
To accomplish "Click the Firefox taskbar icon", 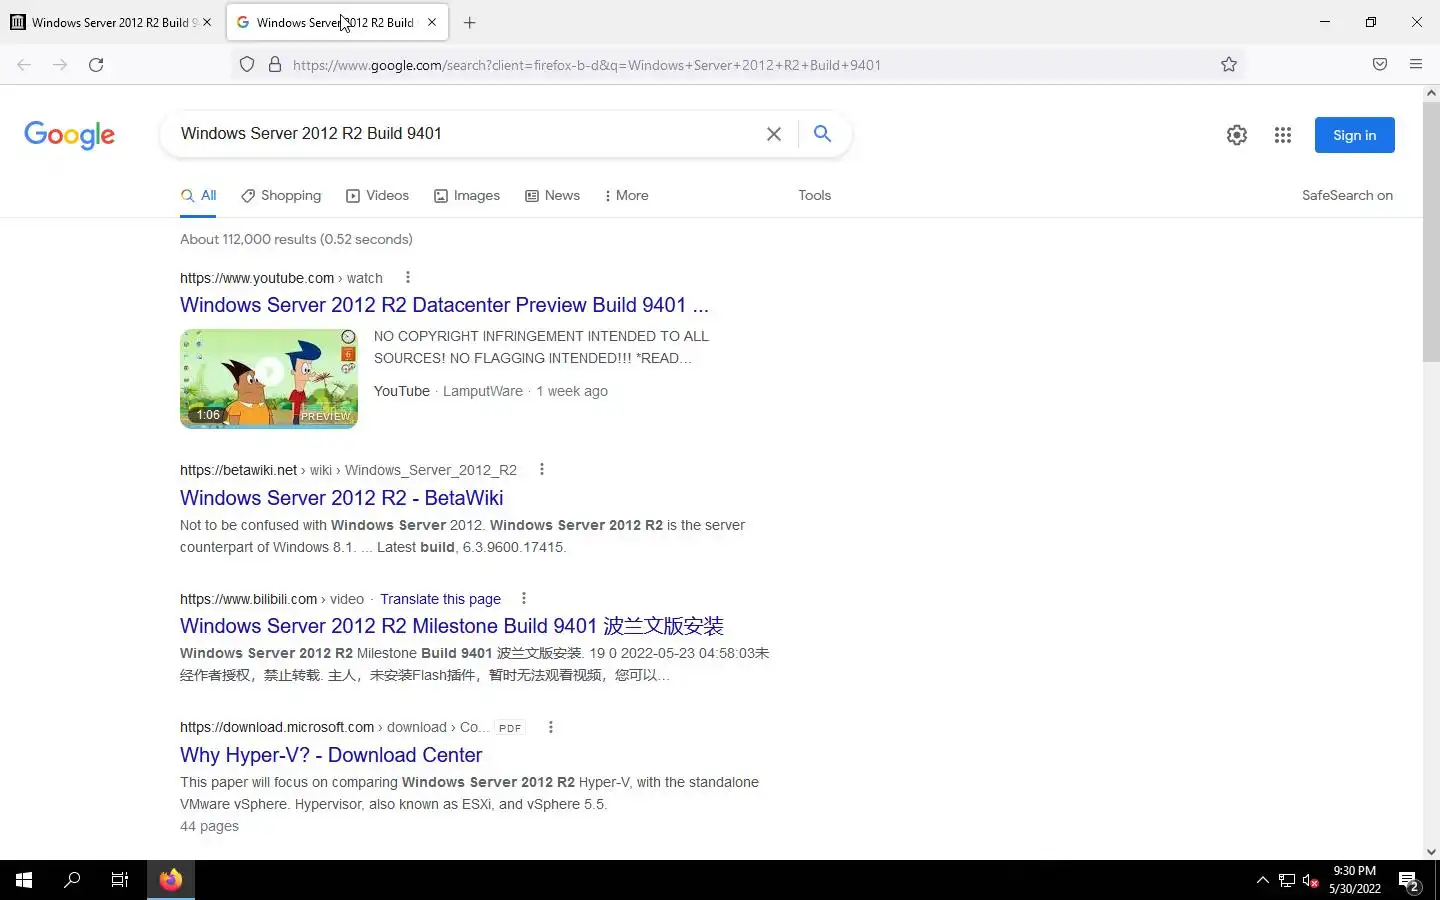I will (x=171, y=880).
